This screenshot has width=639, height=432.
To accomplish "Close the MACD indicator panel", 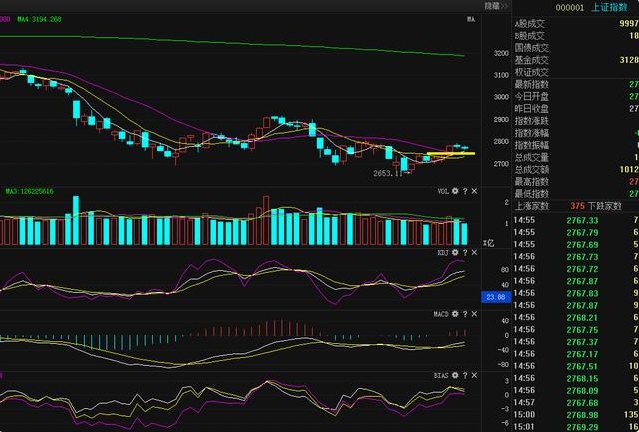I will click(474, 314).
